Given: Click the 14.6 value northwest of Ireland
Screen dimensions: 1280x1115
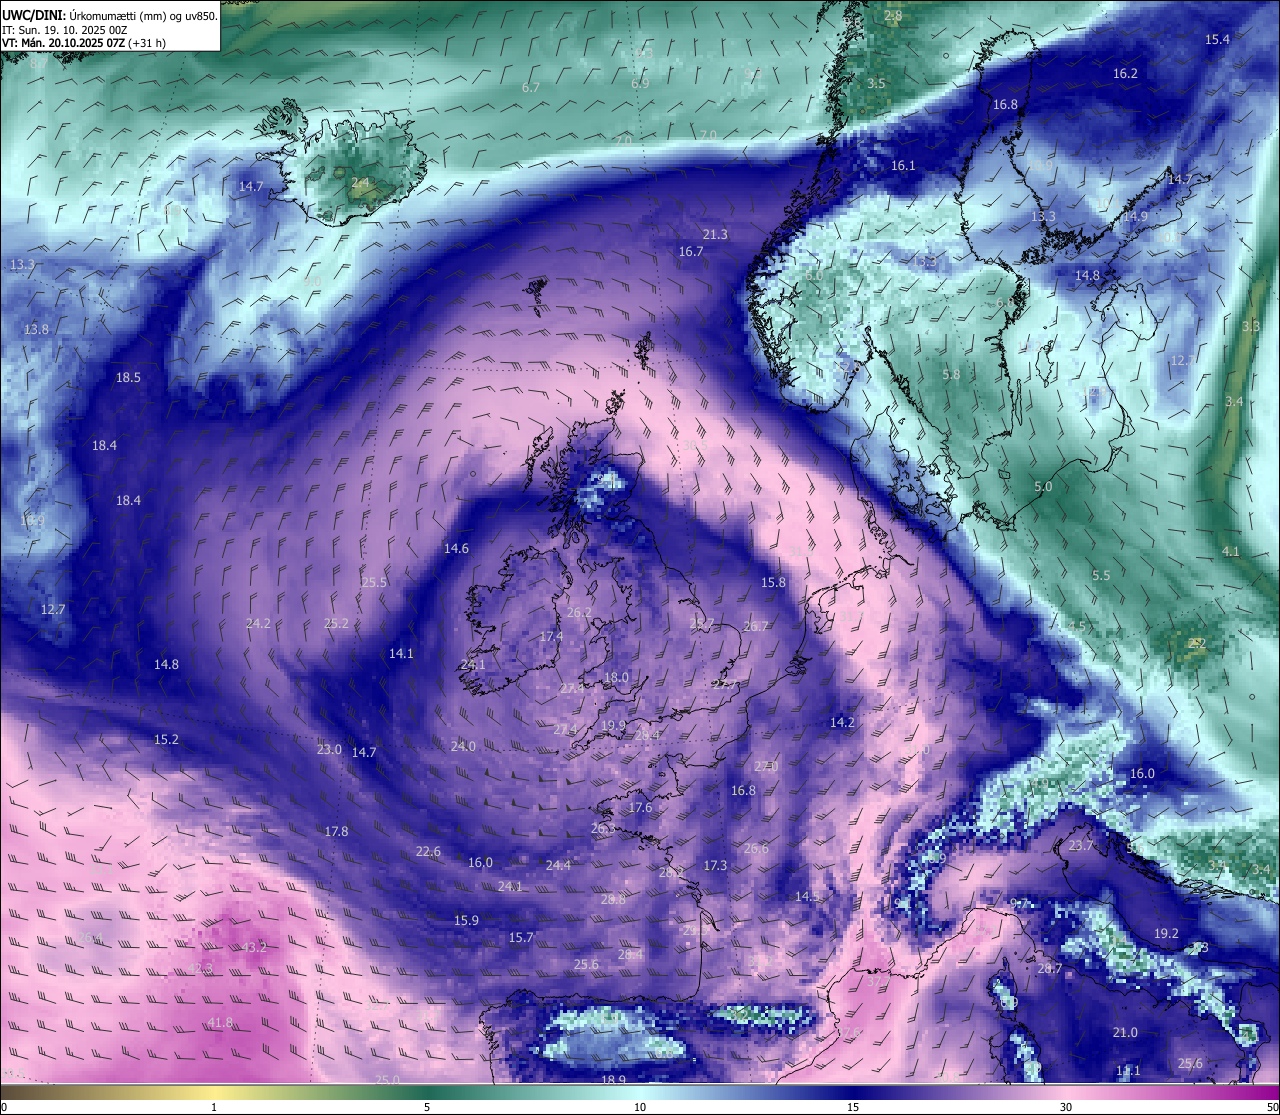Looking at the screenshot, I should coord(456,548).
